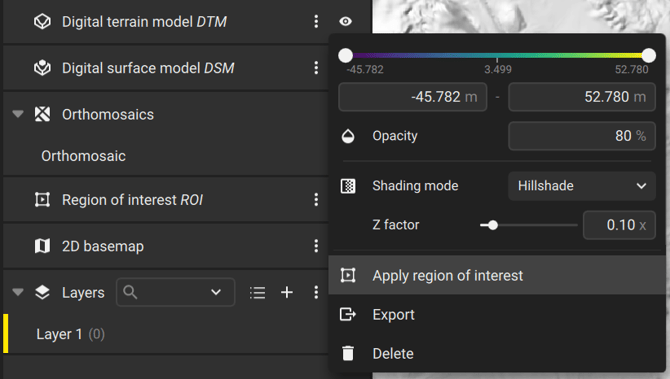Click the minimum elevation slider handle
Screen dimensions: 670x379
pos(345,55)
